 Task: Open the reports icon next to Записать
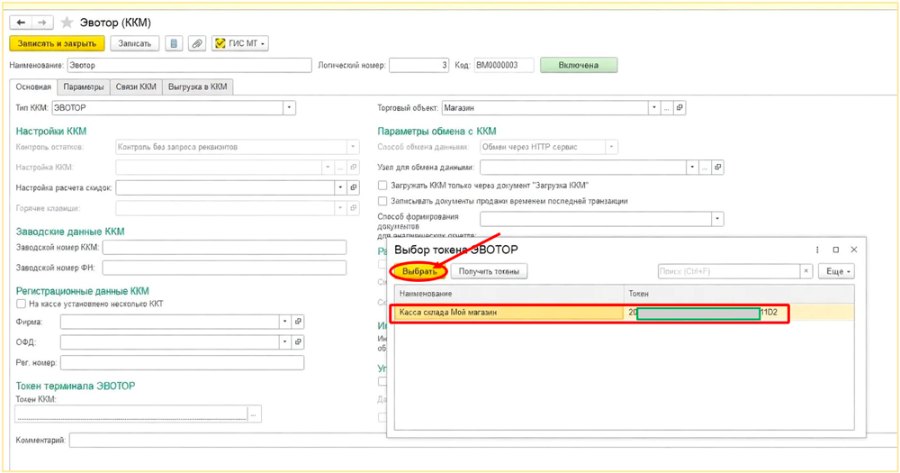[174, 44]
